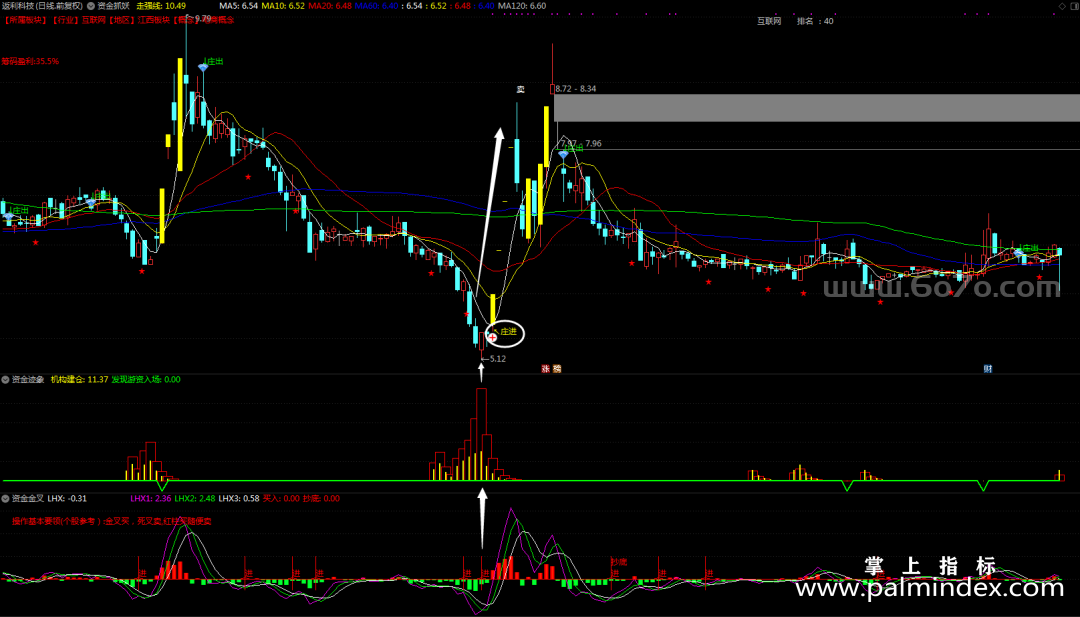Click LHX3: 0.58 indicator value
This screenshot has width=1080, height=617.
click(x=239, y=499)
